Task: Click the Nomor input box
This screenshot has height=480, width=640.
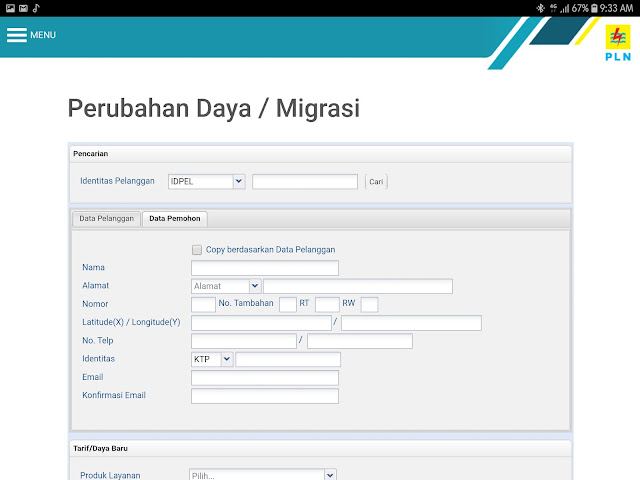Action: click(x=203, y=304)
